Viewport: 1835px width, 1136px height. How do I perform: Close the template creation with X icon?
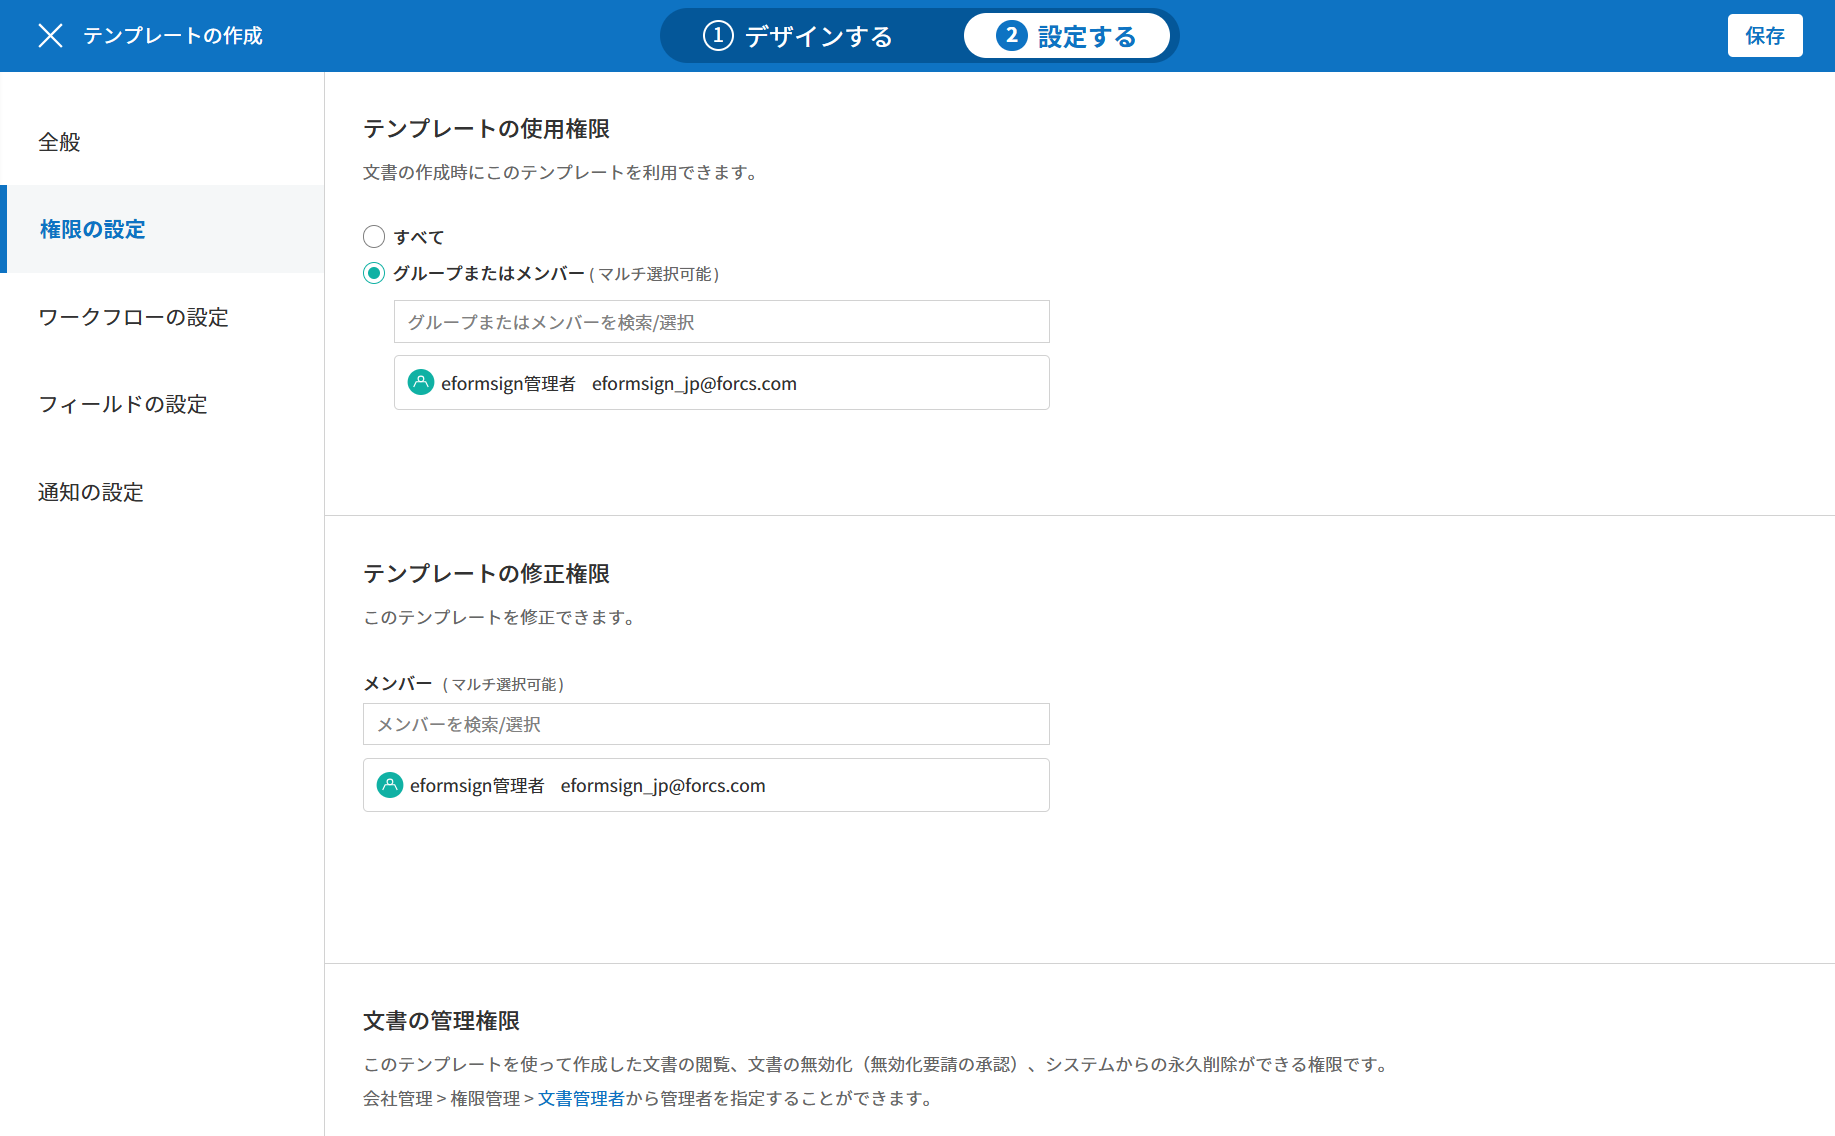coord(50,36)
